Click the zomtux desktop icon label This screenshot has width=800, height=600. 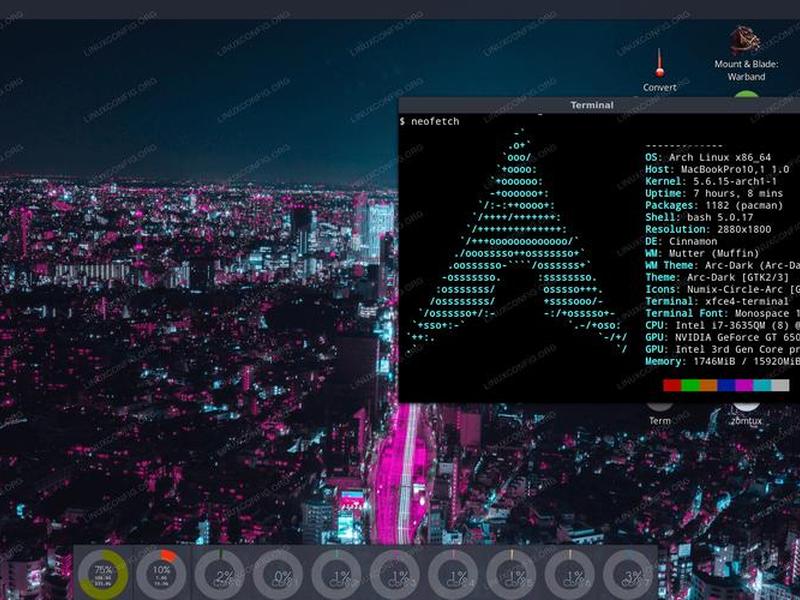pyautogui.click(x=746, y=421)
